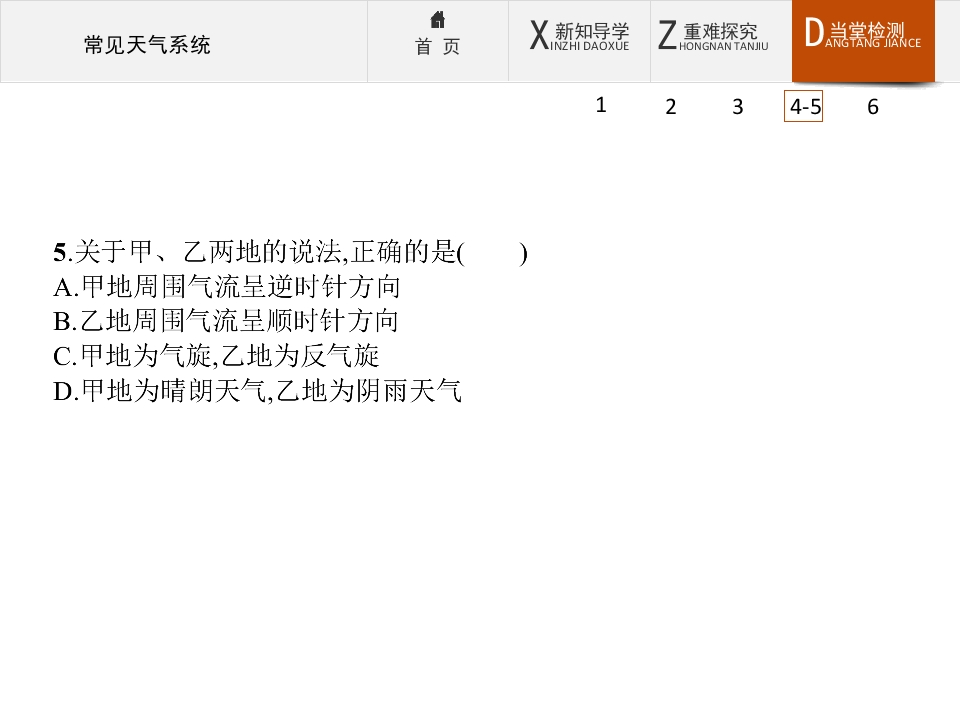Screen dimensions: 960x720
Task: Select the 4-5 question link
Action: [x=803, y=107]
